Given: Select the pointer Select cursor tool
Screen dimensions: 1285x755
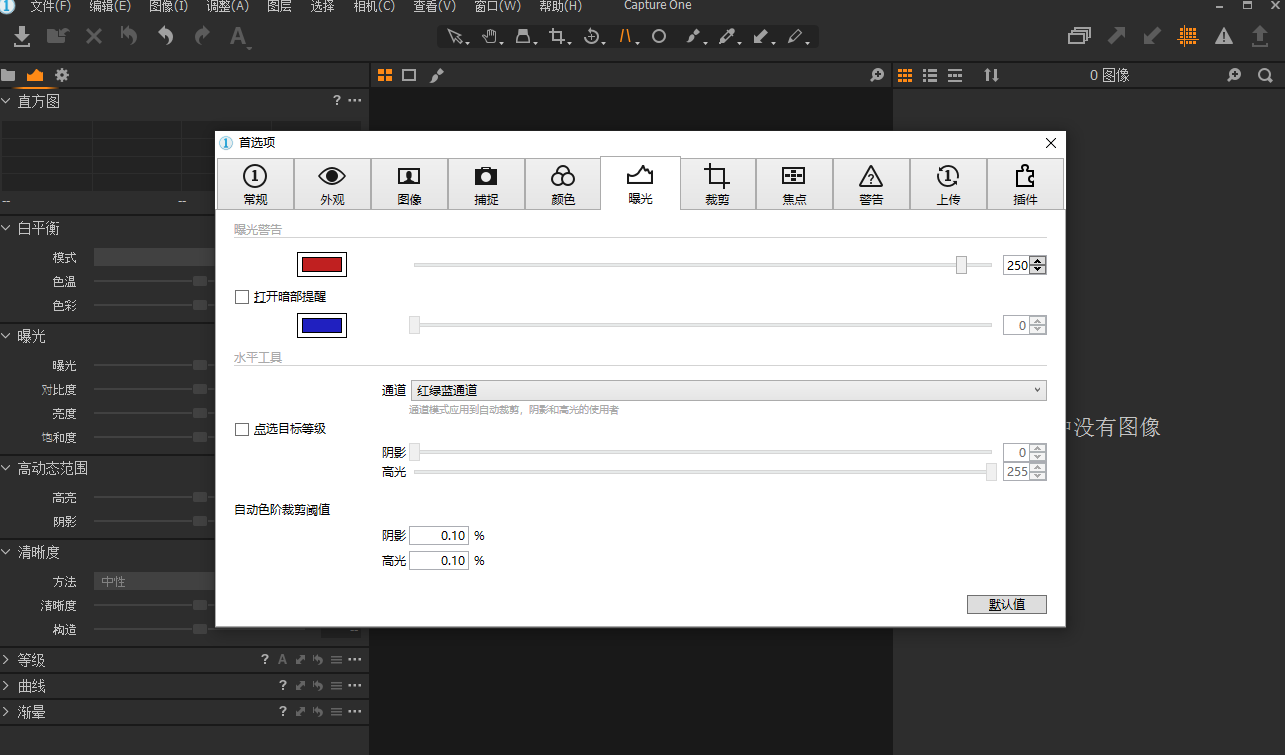Looking at the screenshot, I should (455, 37).
